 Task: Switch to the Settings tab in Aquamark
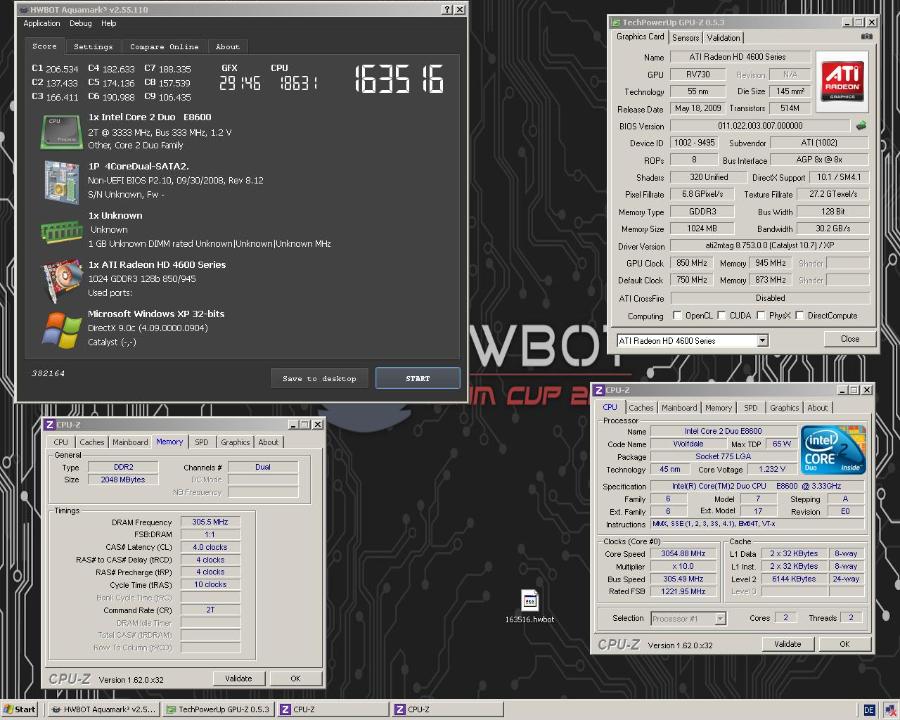click(93, 47)
